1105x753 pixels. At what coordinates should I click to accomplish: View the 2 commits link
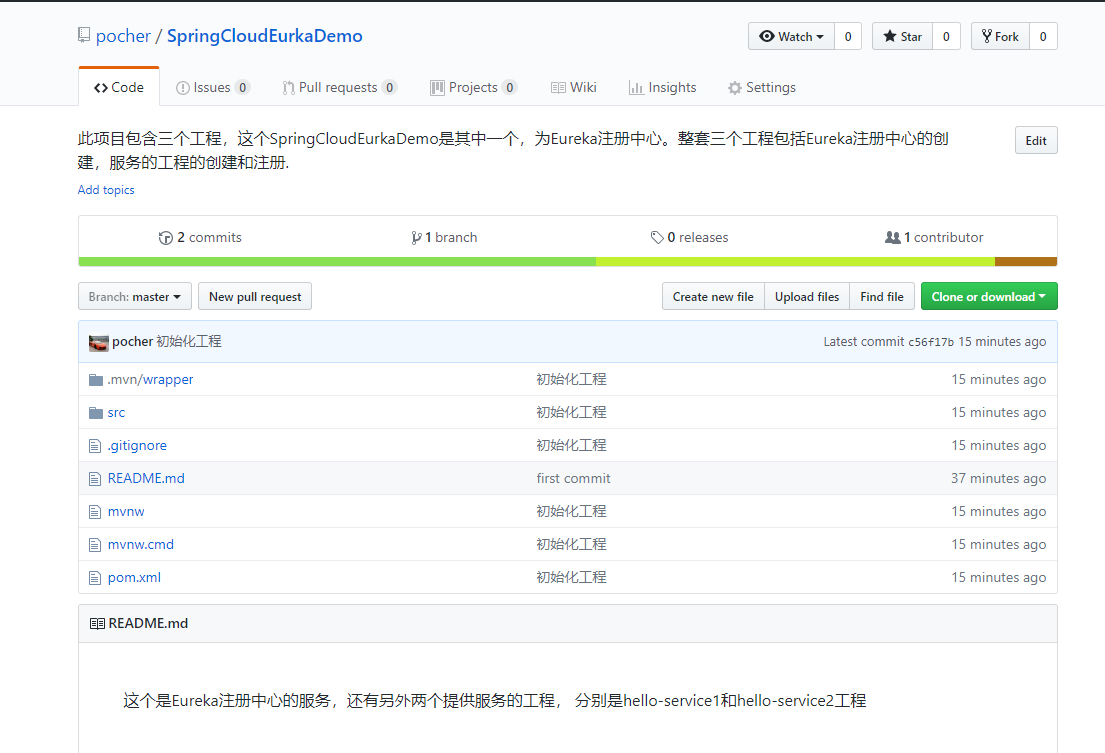[x=200, y=237]
